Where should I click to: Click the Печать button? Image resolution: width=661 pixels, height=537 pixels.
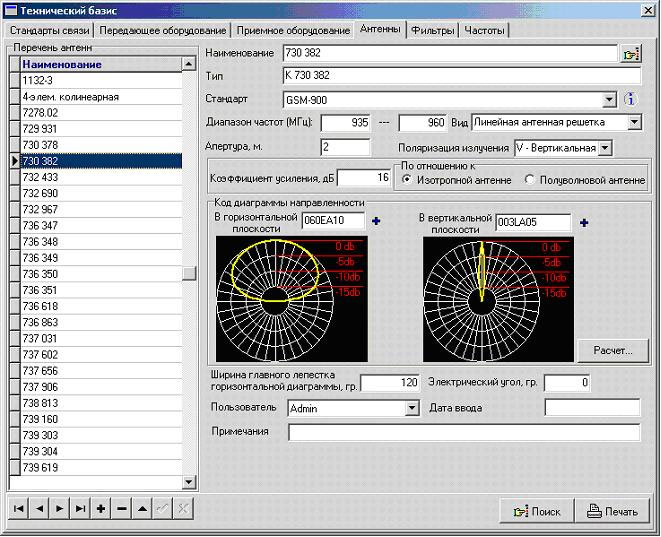613,511
